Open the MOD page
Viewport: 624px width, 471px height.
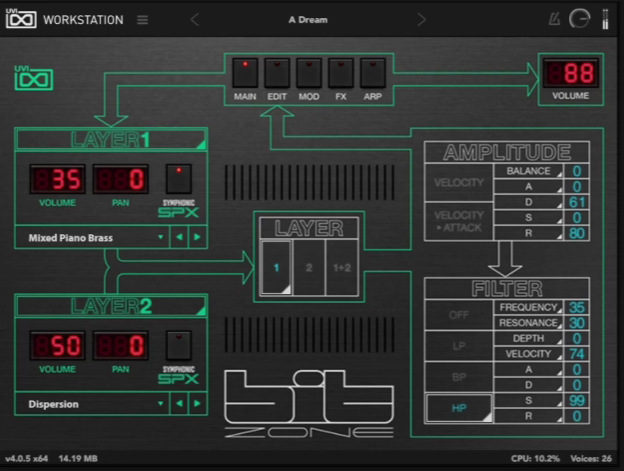tap(309, 73)
